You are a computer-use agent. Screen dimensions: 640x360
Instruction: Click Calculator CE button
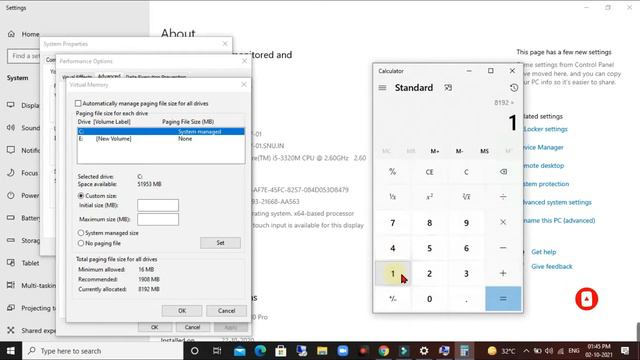point(429,172)
